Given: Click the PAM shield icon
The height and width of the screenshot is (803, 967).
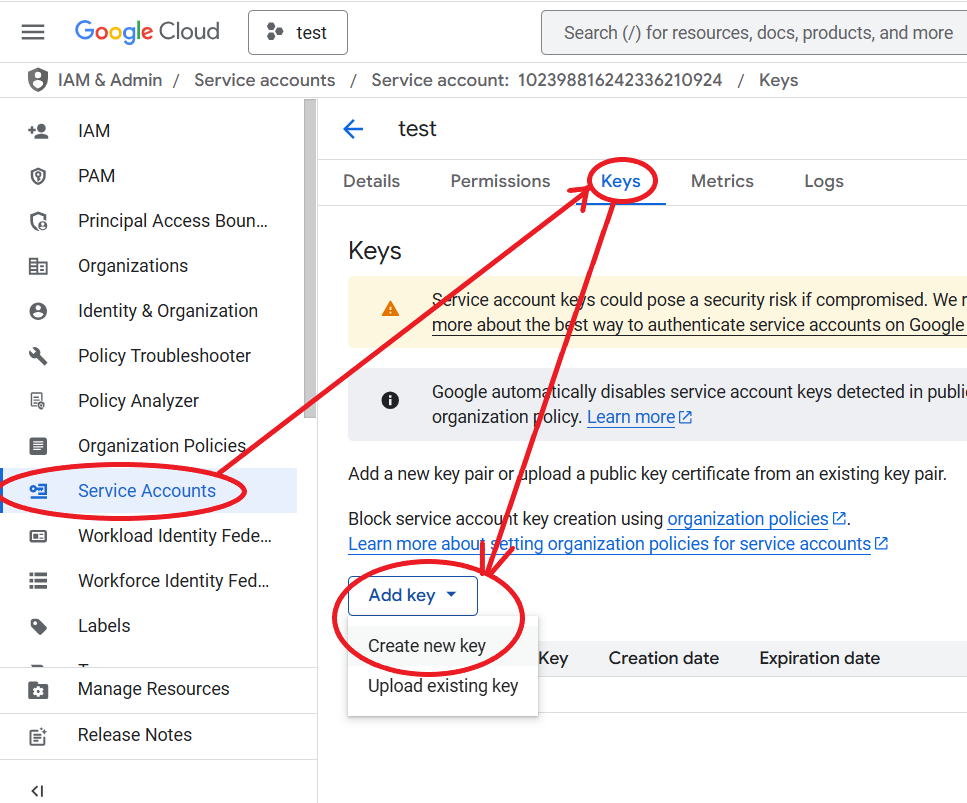Looking at the screenshot, I should [38, 176].
